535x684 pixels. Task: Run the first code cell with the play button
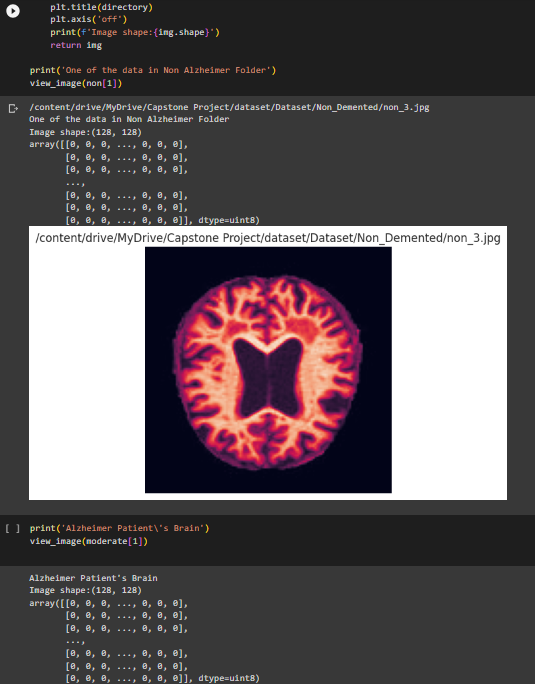(13, 11)
